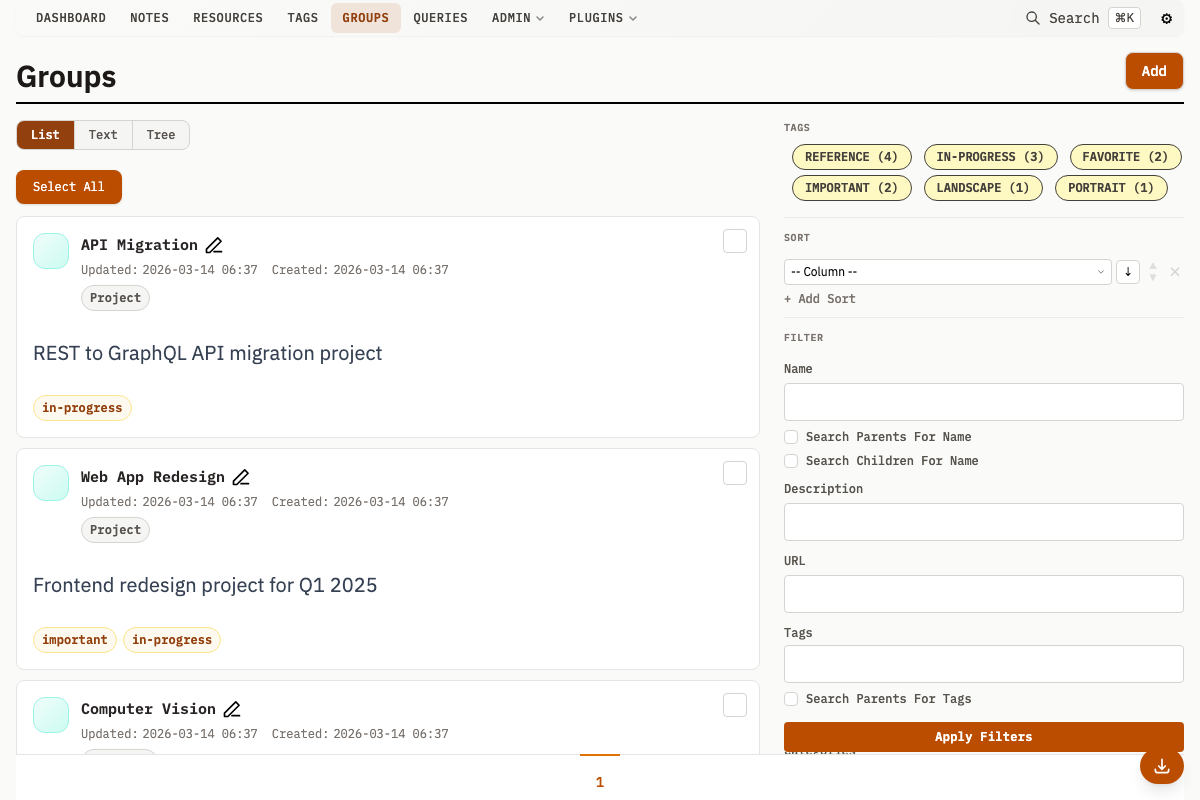Remove the sort row with the X icon
1200x800 pixels.
pos(1175,272)
